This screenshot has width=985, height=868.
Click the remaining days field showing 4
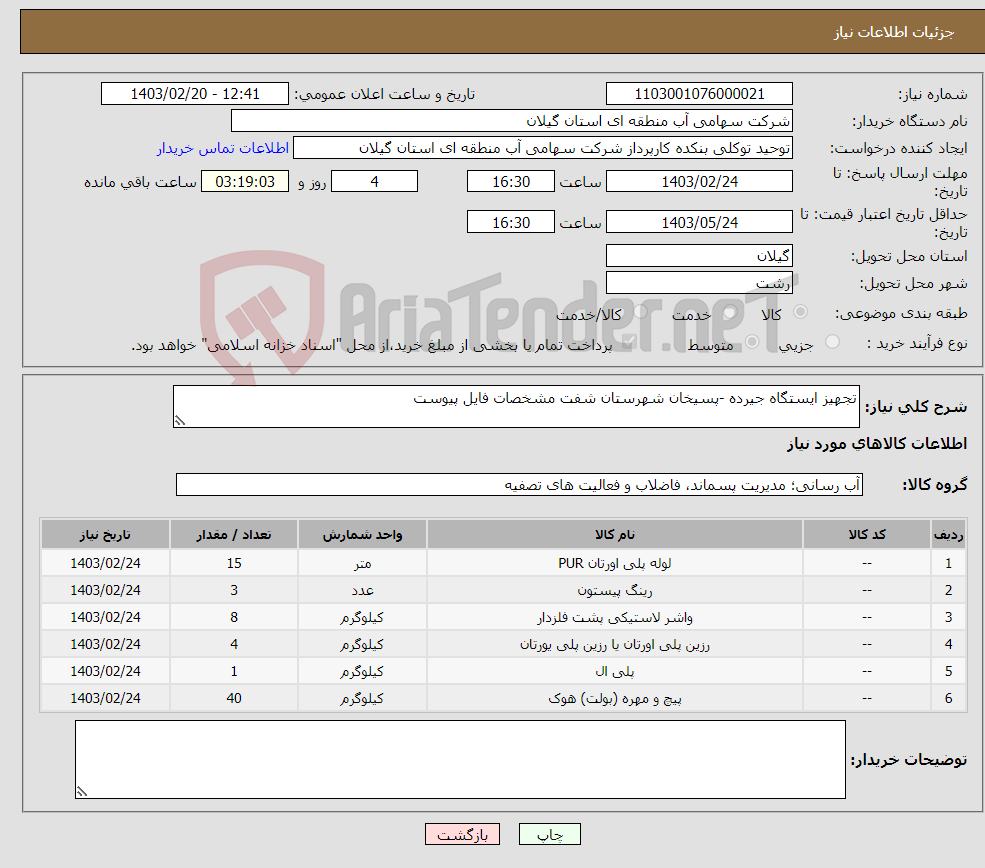coord(374,182)
